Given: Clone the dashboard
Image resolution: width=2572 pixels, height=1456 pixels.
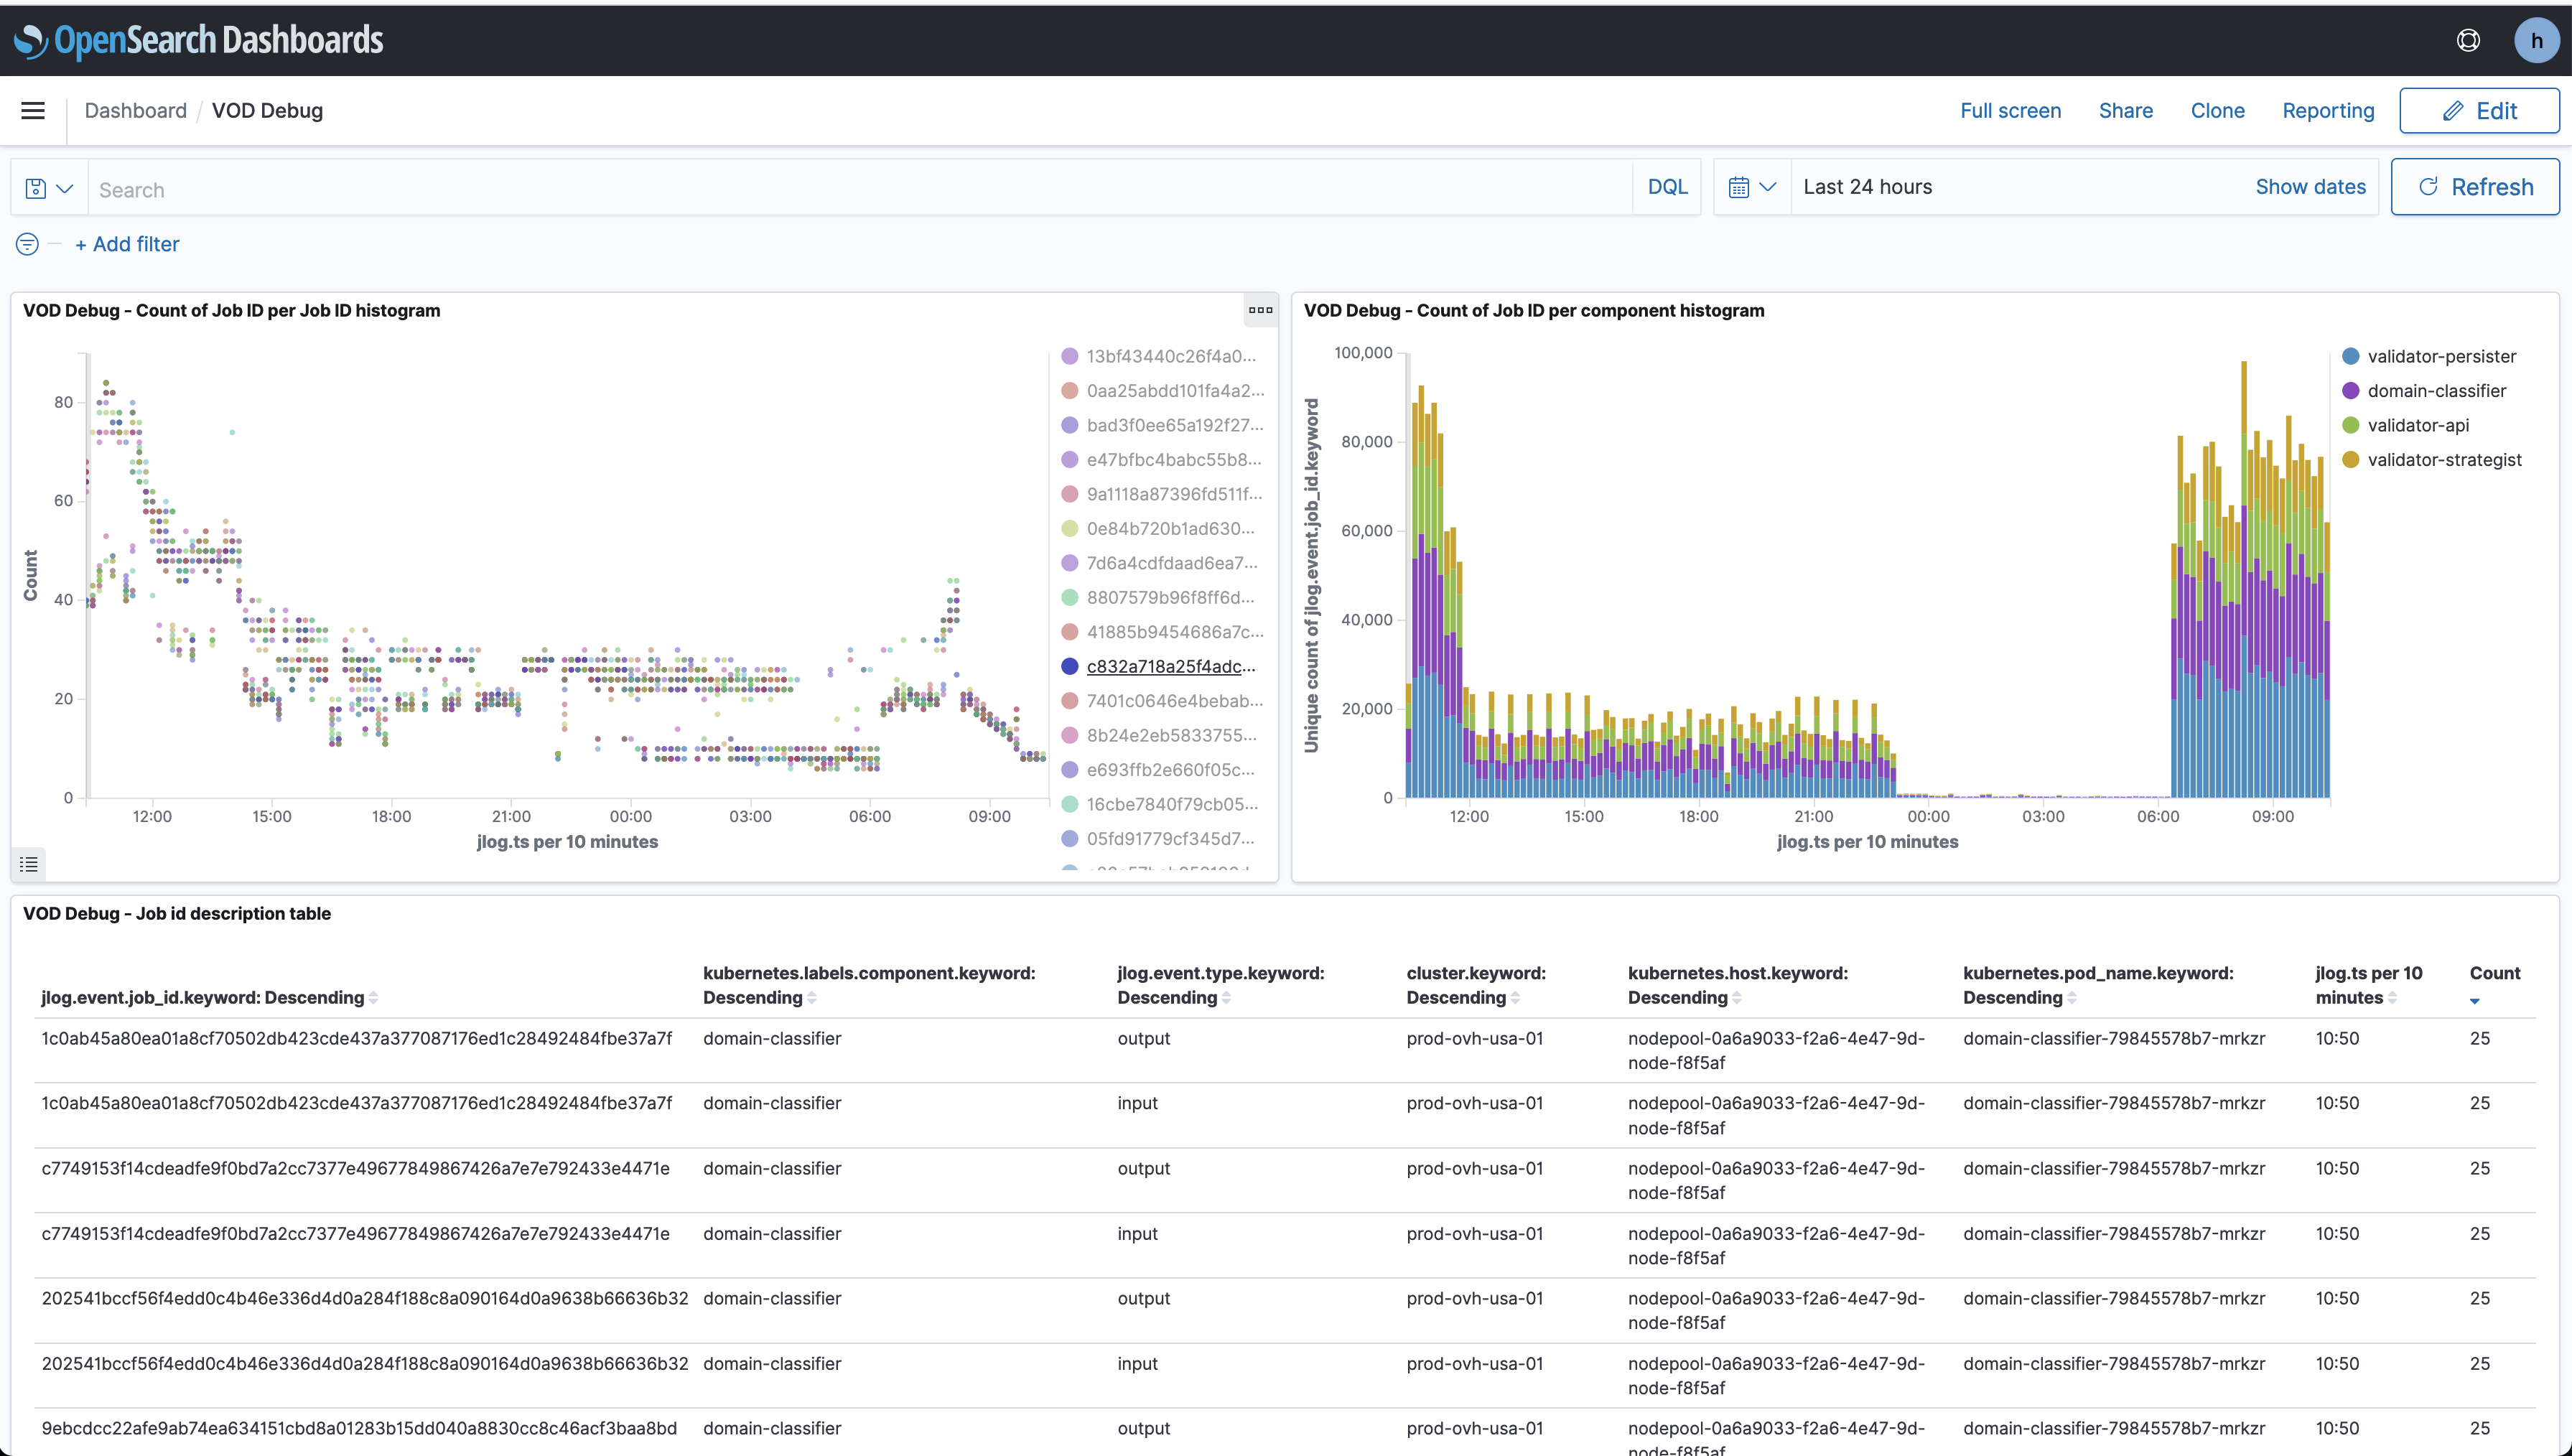Looking at the screenshot, I should (2217, 111).
